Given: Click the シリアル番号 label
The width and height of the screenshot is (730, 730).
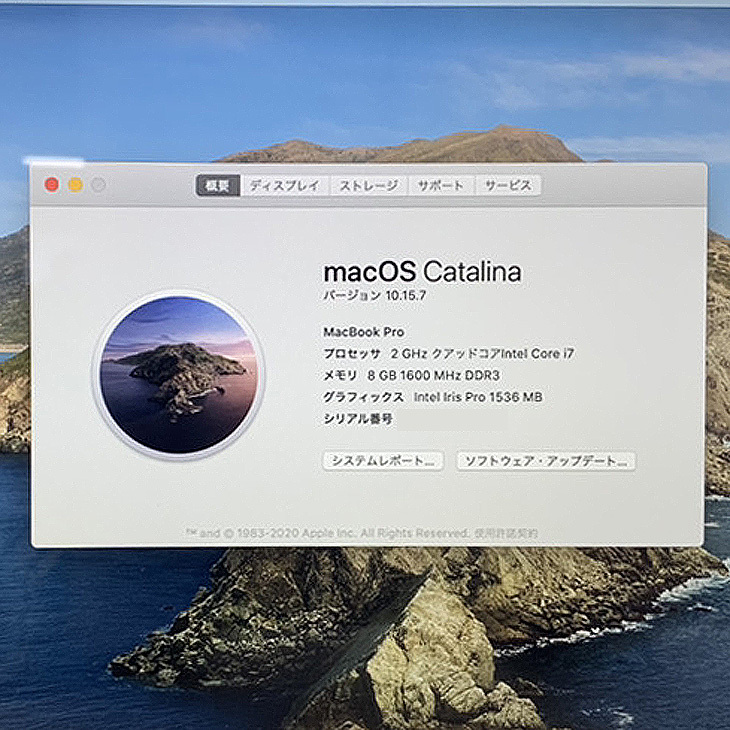Looking at the screenshot, I should coord(358,419).
